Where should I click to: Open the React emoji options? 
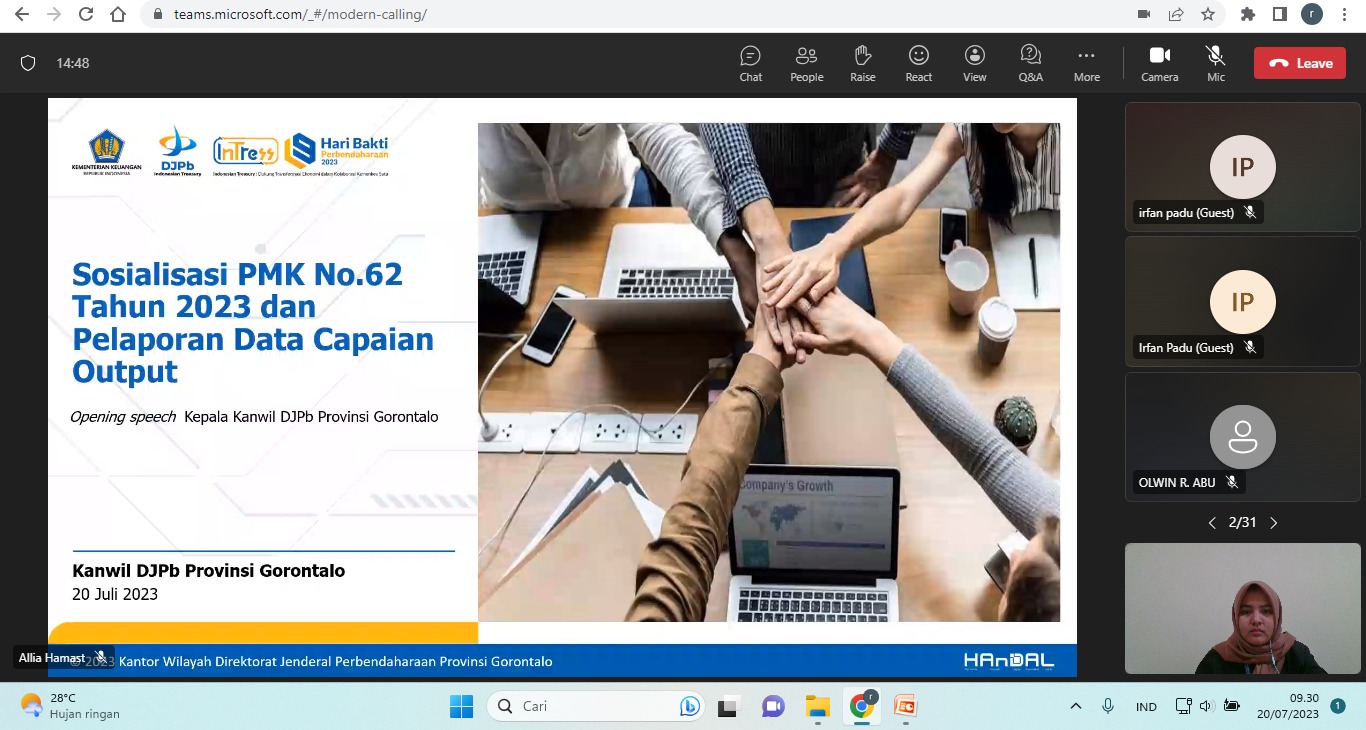tap(918, 63)
